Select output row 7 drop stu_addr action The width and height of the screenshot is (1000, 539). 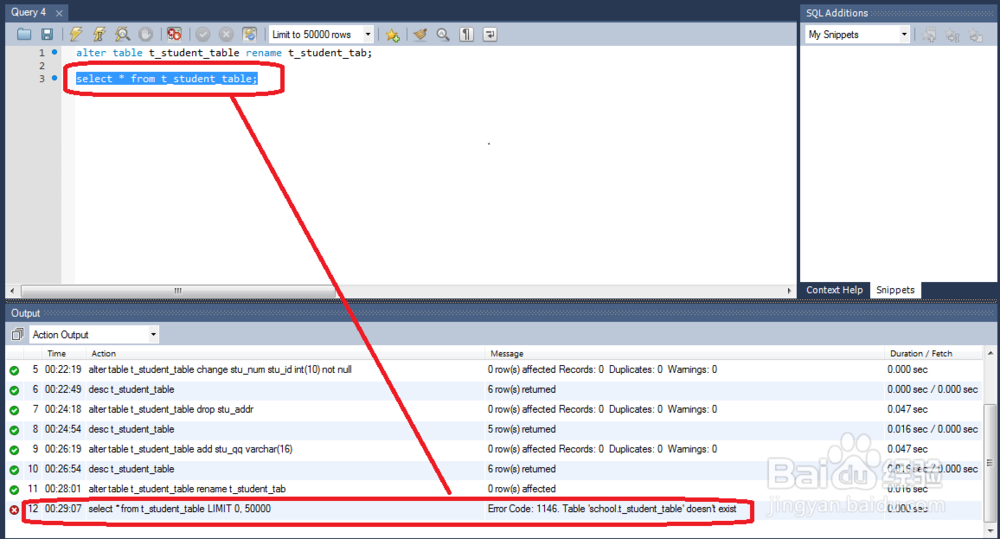pos(494,409)
